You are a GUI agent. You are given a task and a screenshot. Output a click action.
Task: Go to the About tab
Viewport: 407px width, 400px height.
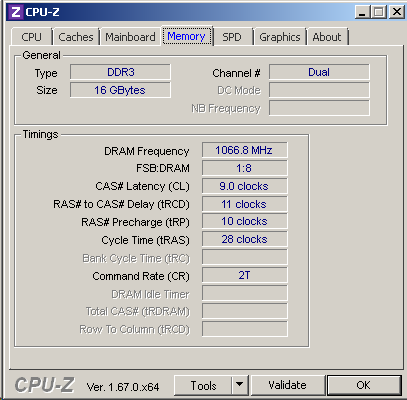[327, 37]
